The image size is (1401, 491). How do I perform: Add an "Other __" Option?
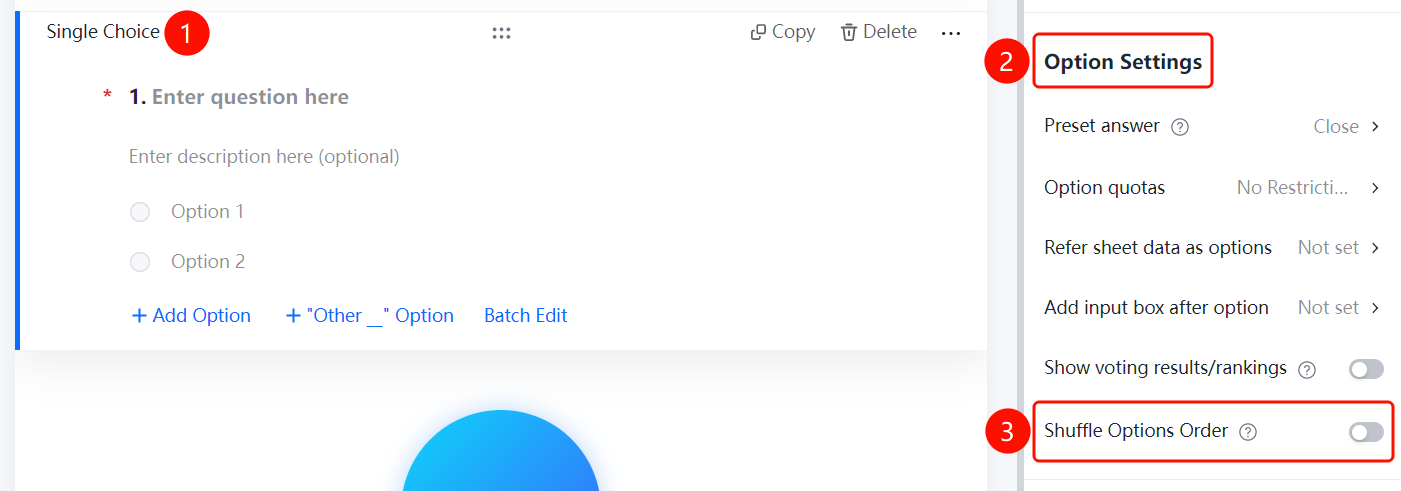(370, 315)
